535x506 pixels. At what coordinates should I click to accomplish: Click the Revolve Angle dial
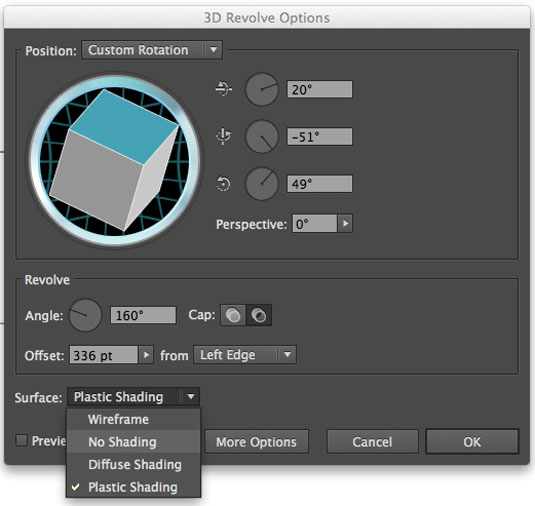pyautogui.click(x=85, y=315)
